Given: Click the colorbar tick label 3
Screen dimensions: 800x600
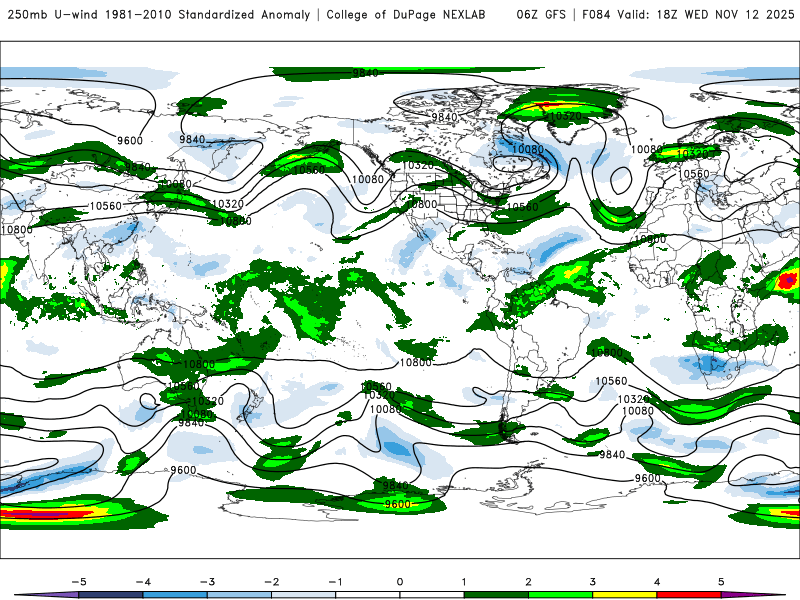Looking at the screenshot, I should tap(592, 582).
